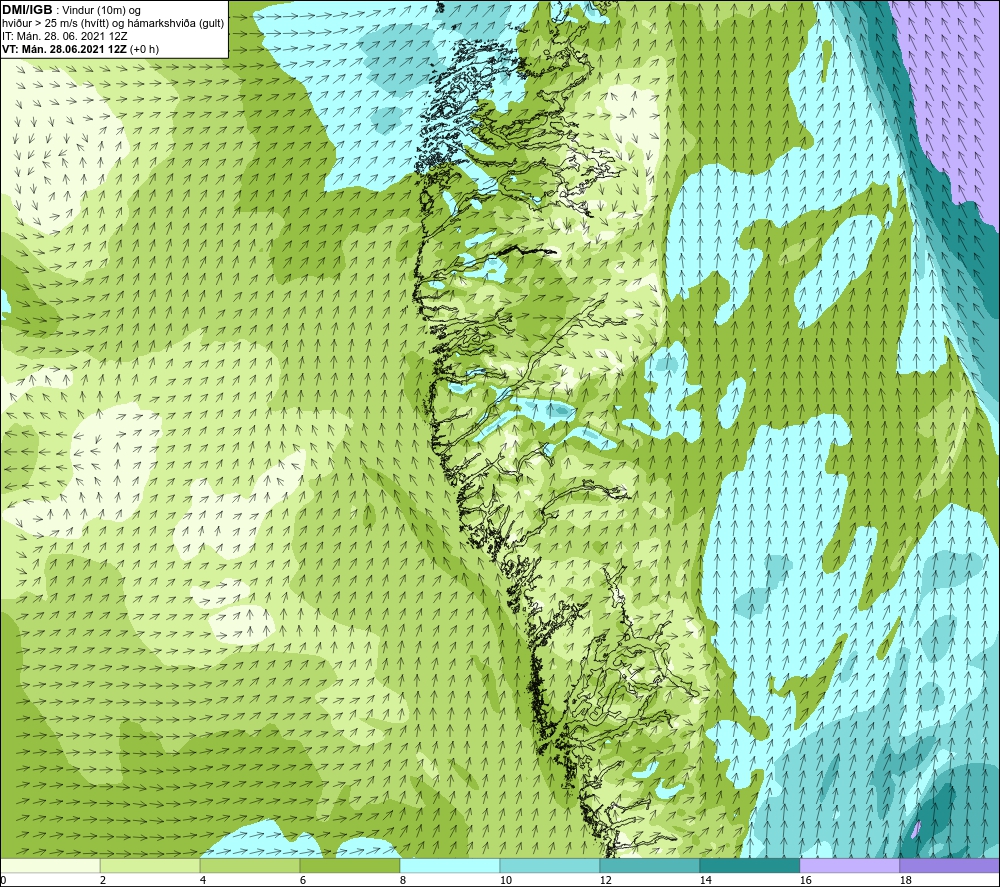Click the 14–16 m/s dark teal legend swatch
The width and height of the screenshot is (1000, 887).
(x=749, y=865)
